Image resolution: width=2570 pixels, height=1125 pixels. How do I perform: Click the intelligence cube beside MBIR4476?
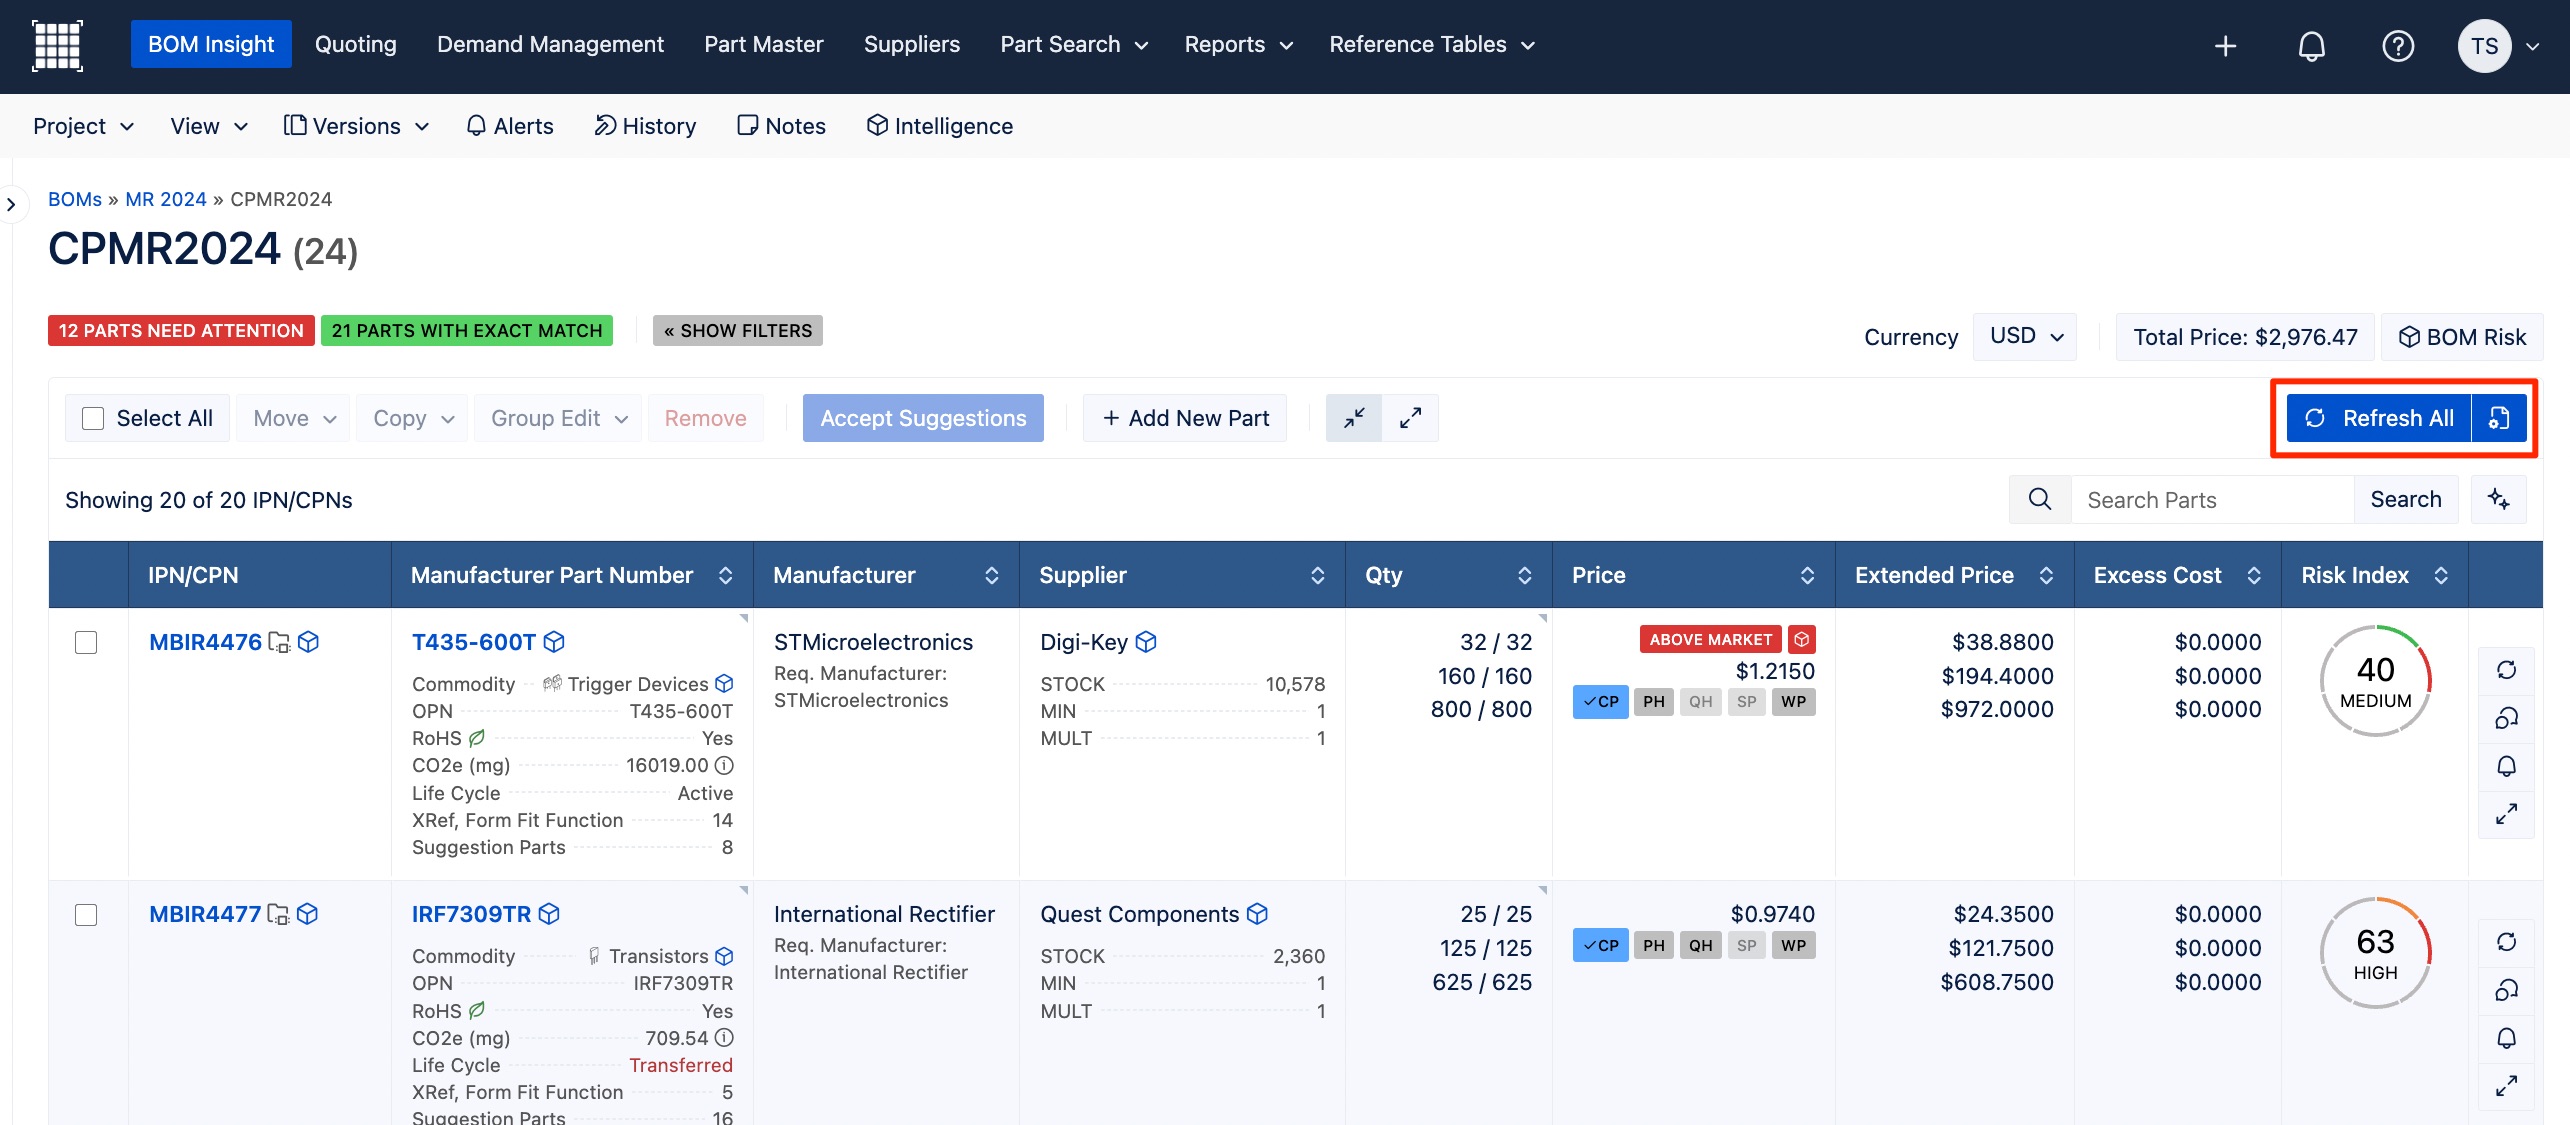pos(308,642)
